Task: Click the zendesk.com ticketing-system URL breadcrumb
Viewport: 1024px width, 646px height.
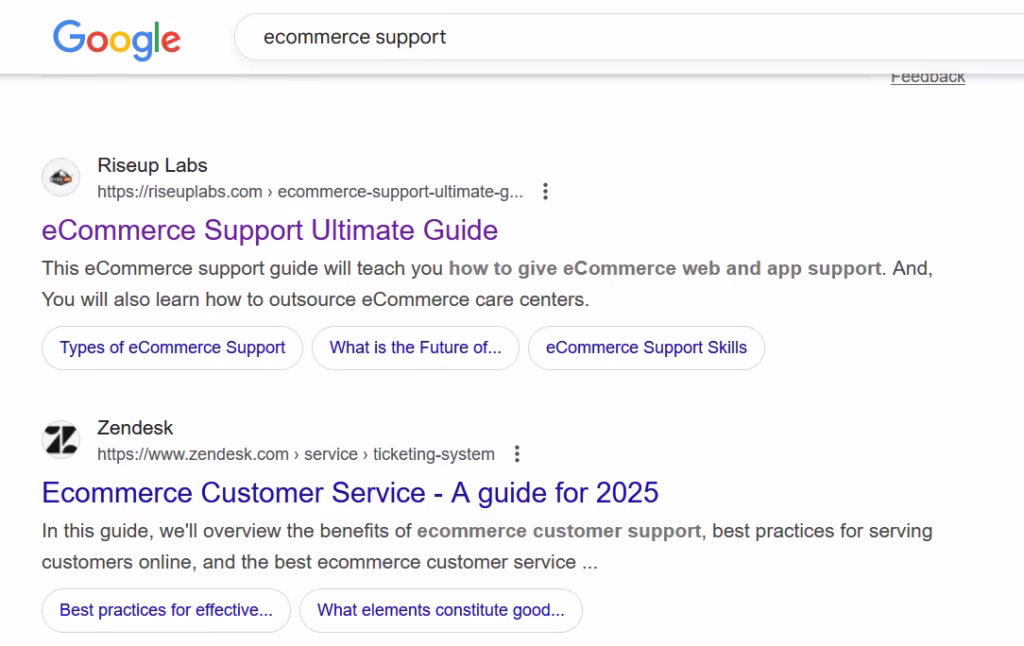Action: 296,455
